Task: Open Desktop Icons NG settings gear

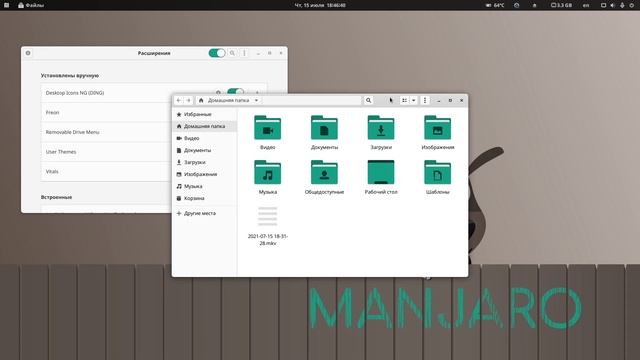Action: coord(218,92)
